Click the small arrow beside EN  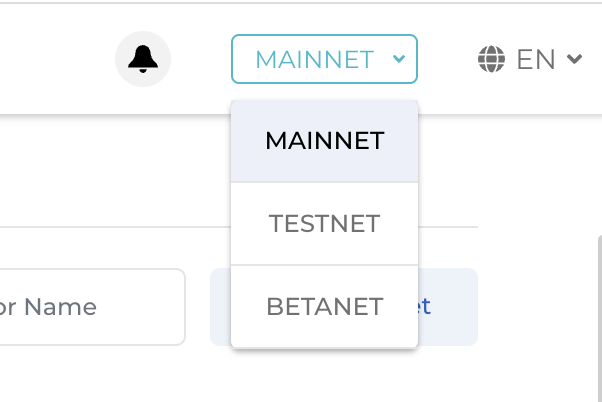(x=574, y=60)
